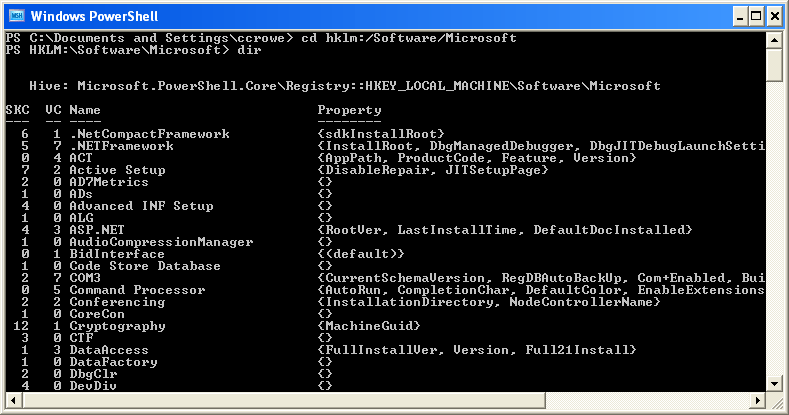Image resolution: width=789 pixels, height=415 pixels.
Task: Click the Windows PowerShell title text
Action: point(95,17)
